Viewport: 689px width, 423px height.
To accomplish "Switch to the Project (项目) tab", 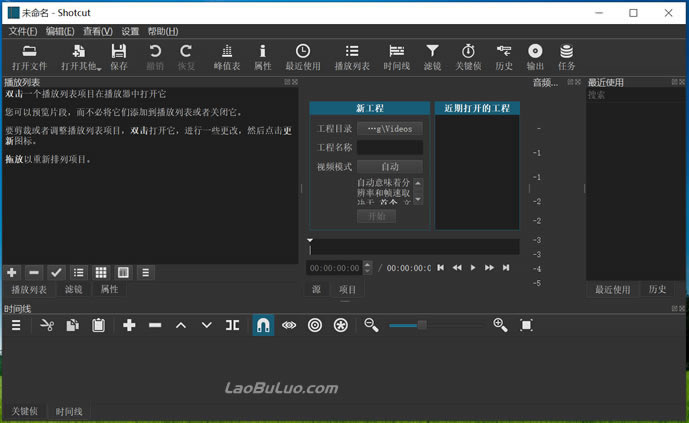I will coord(347,289).
